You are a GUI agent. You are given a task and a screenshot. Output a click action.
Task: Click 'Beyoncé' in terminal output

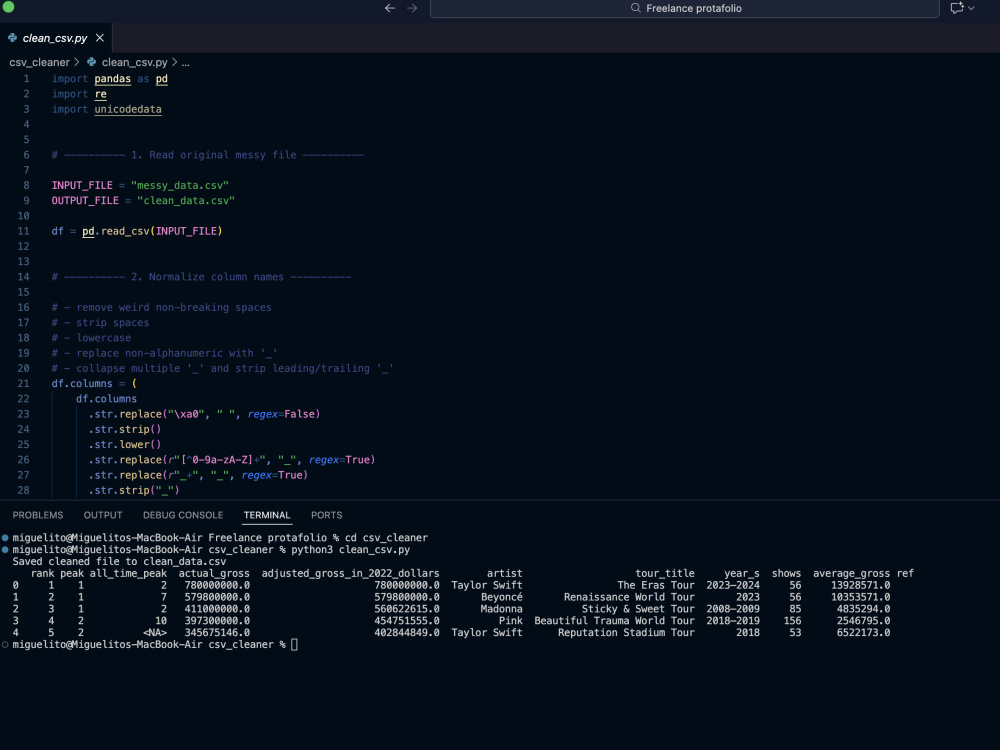pos(501,598)
